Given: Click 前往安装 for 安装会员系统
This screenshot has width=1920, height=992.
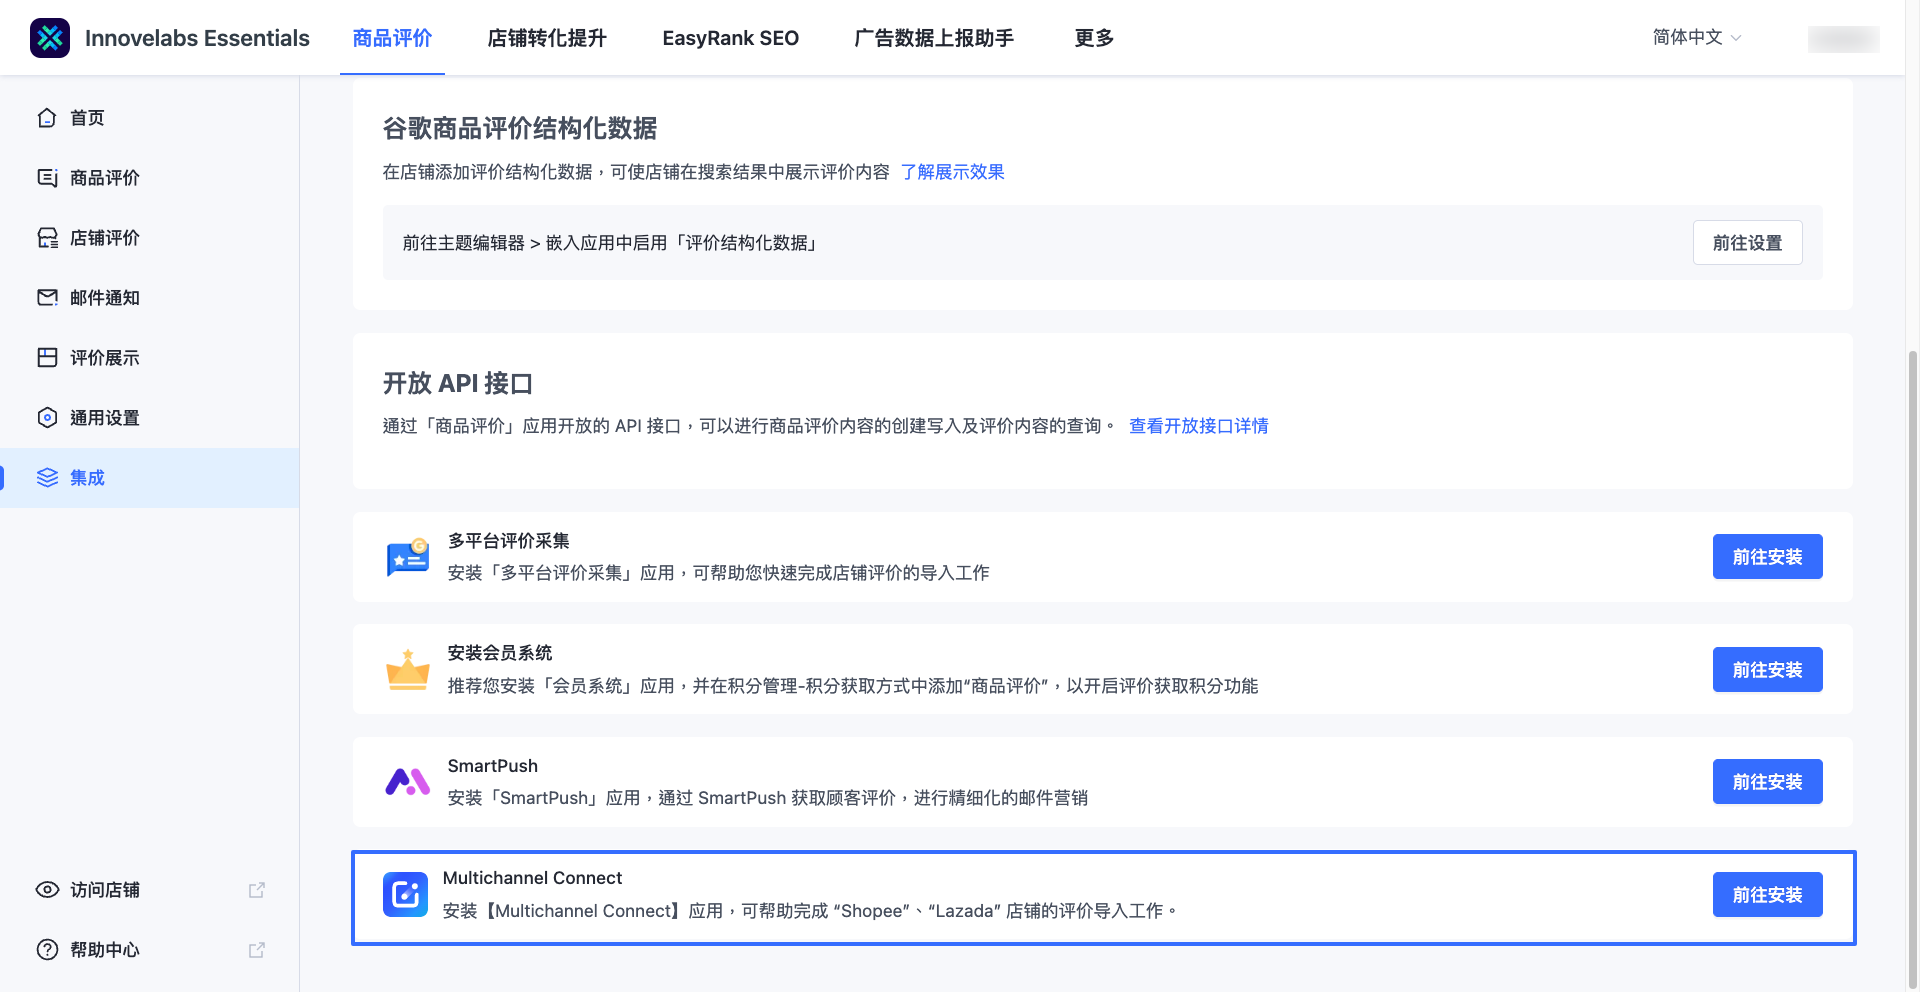Looking at the screenshot, I should click(x=1767, y=670).
